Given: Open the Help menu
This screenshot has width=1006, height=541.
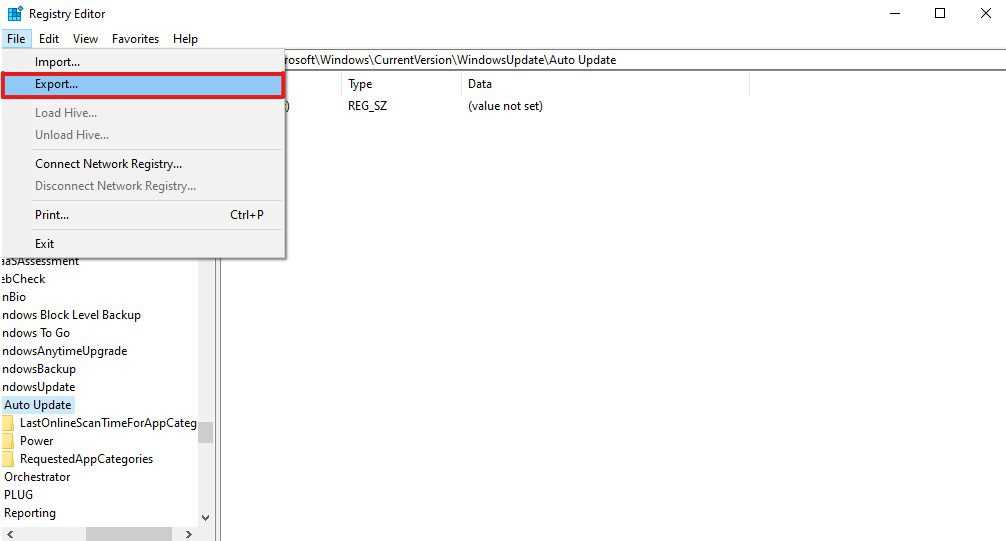Looking at the screenshot, I should (185, 39).
